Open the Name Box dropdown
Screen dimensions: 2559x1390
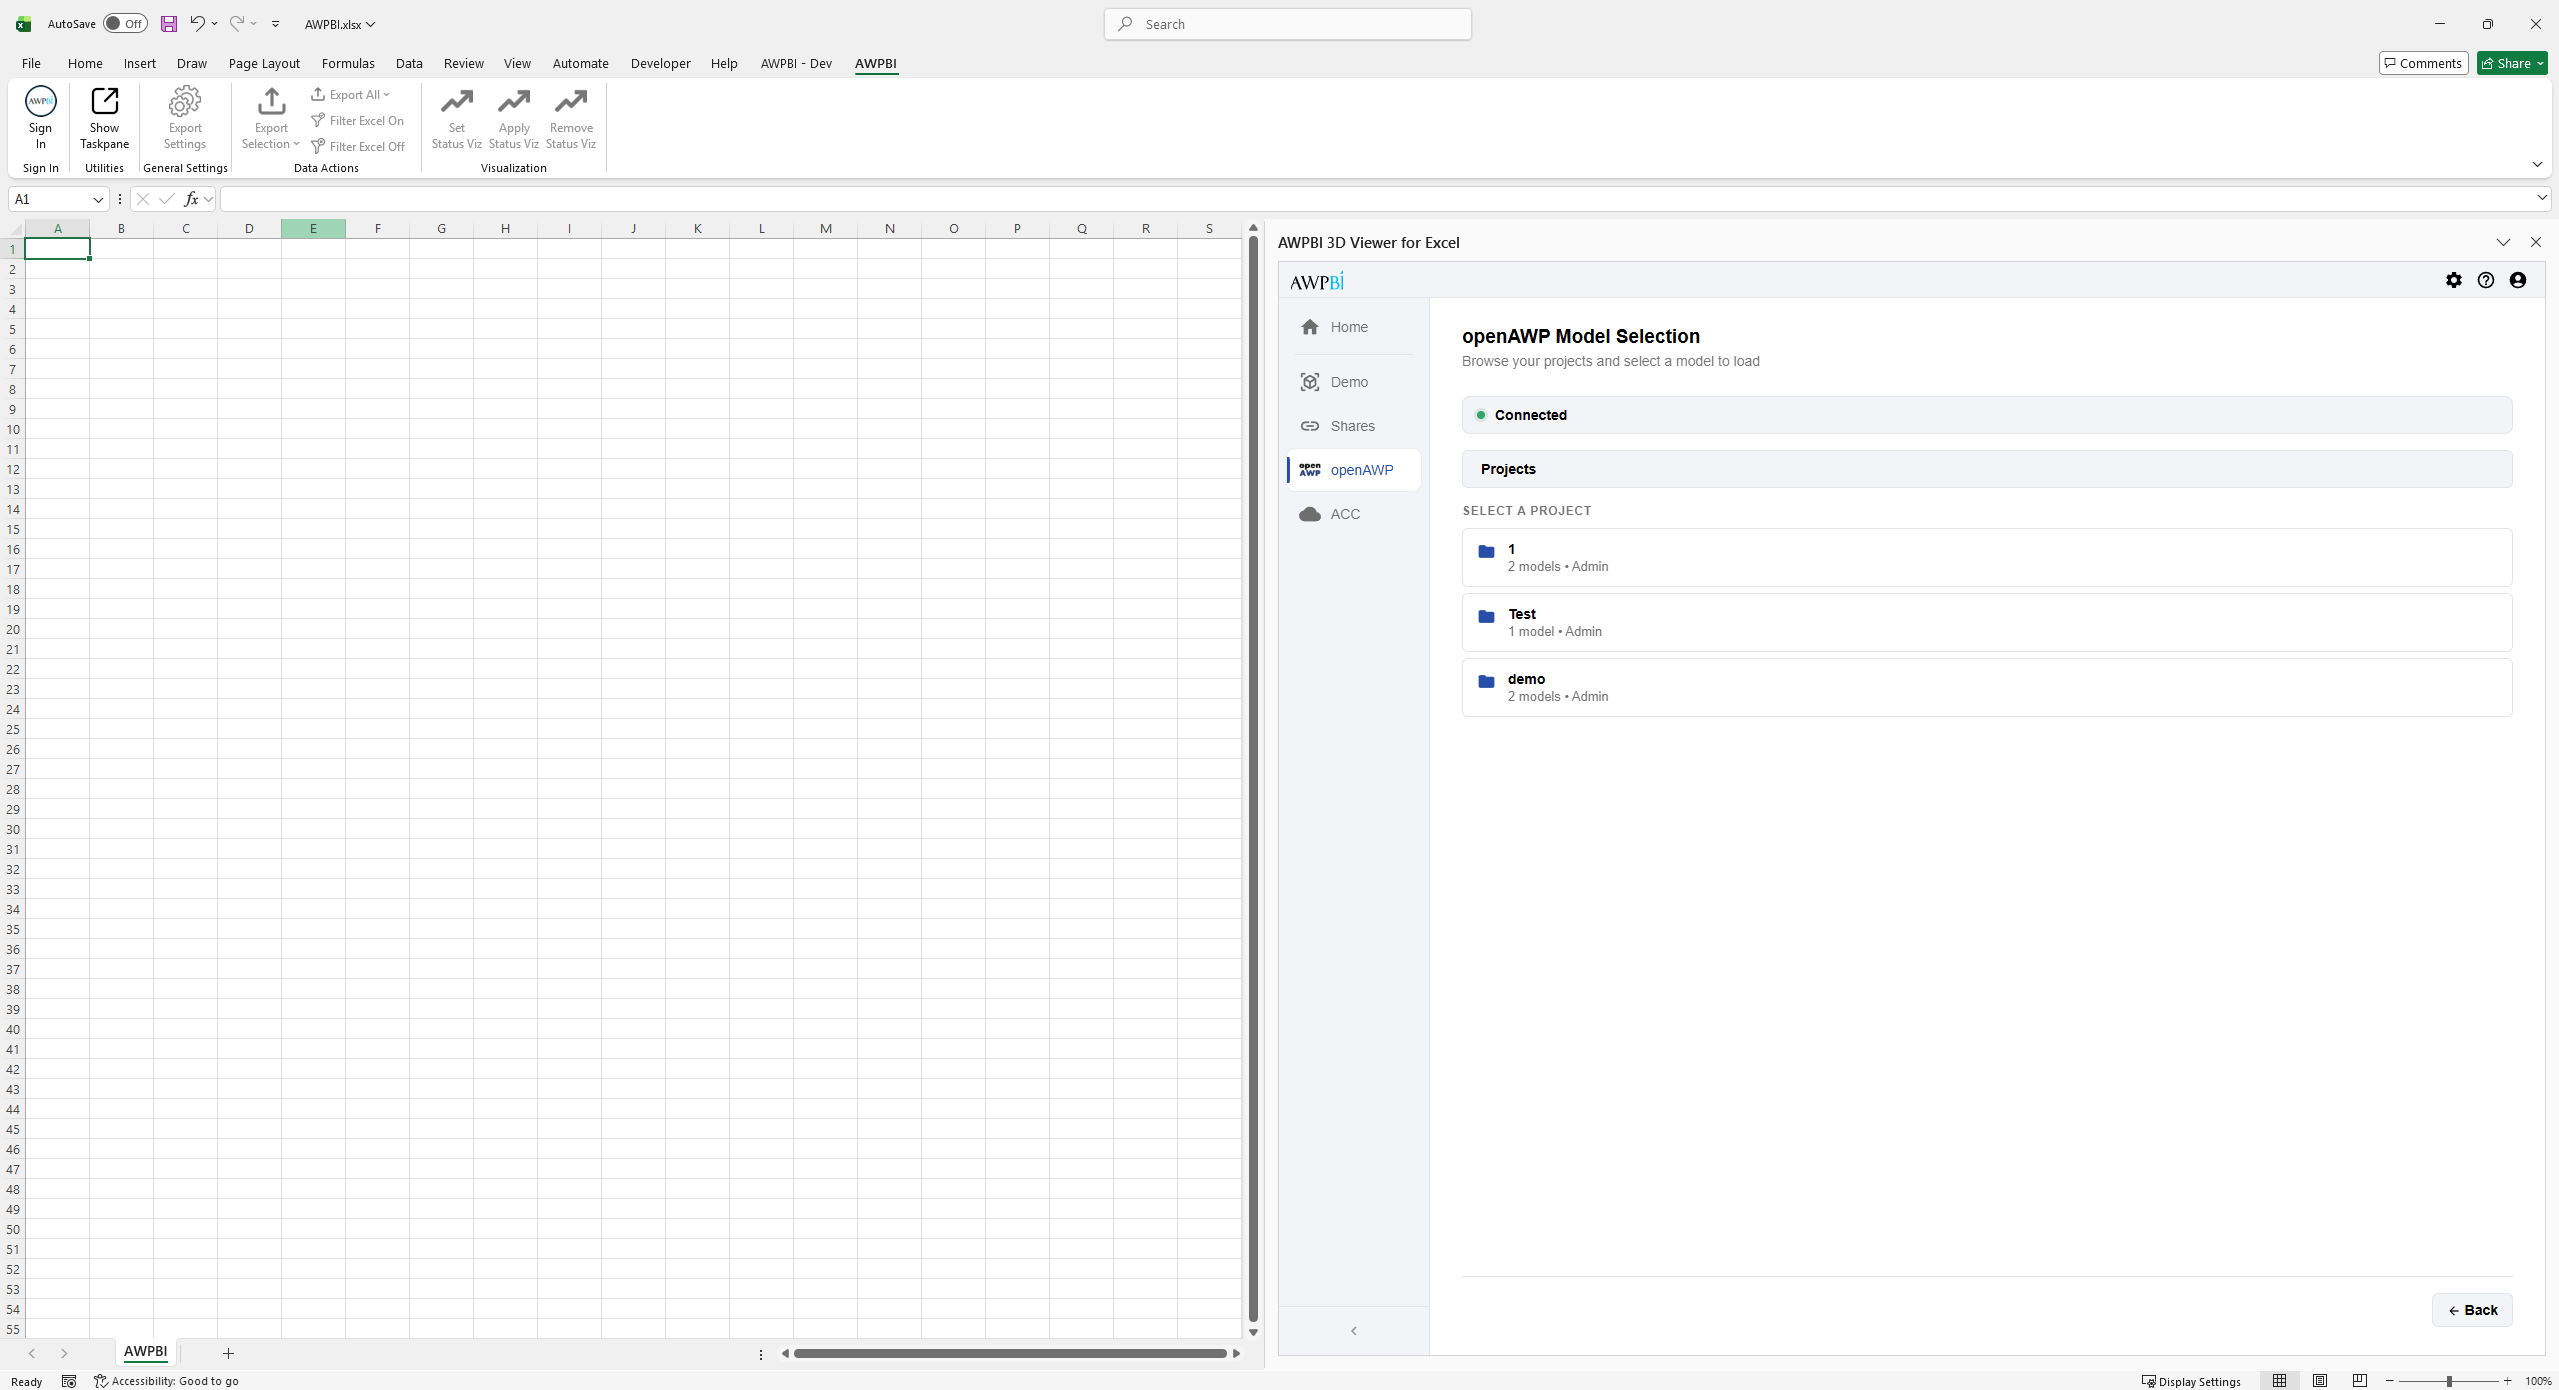(x=98, y=199)
